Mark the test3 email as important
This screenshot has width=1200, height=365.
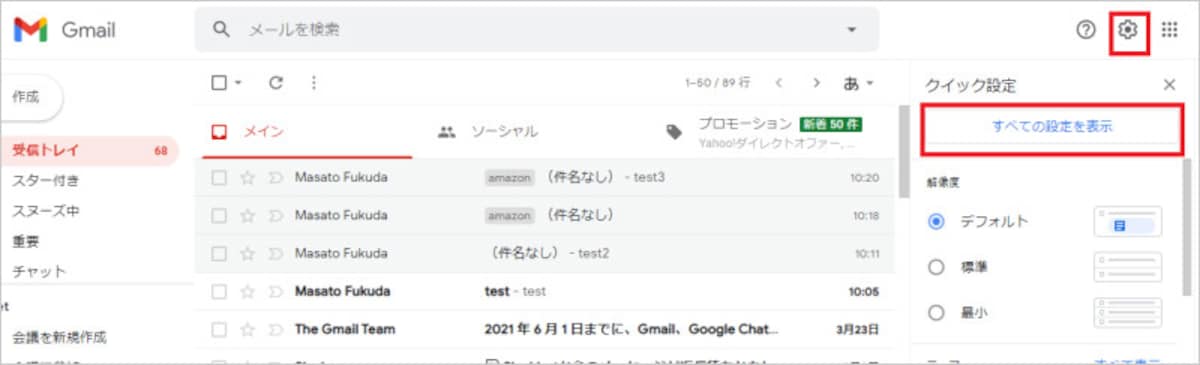point(276,178)
